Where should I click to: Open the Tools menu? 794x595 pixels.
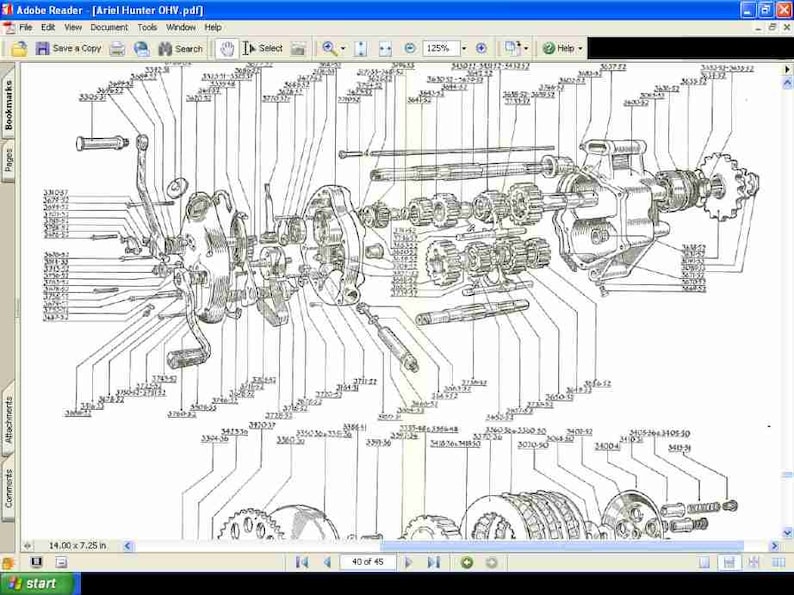click(147, 27)
